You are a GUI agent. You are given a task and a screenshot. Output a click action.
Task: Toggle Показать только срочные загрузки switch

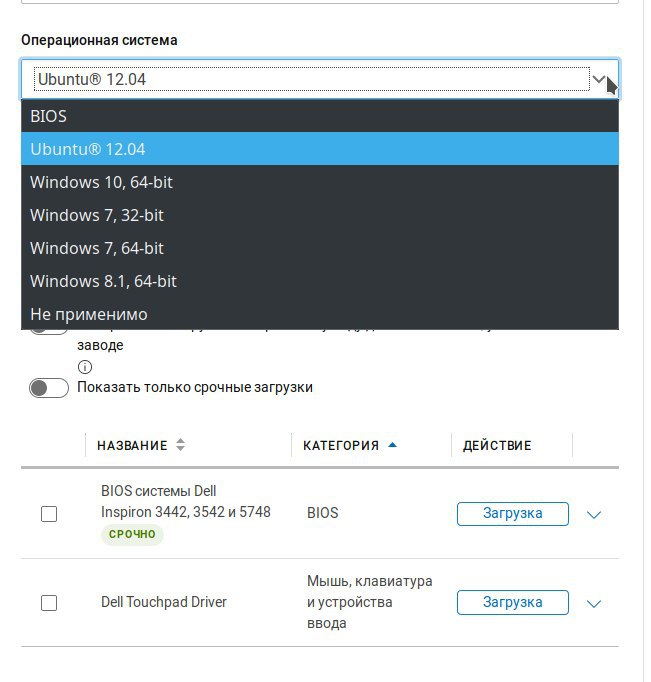(49, 388)
